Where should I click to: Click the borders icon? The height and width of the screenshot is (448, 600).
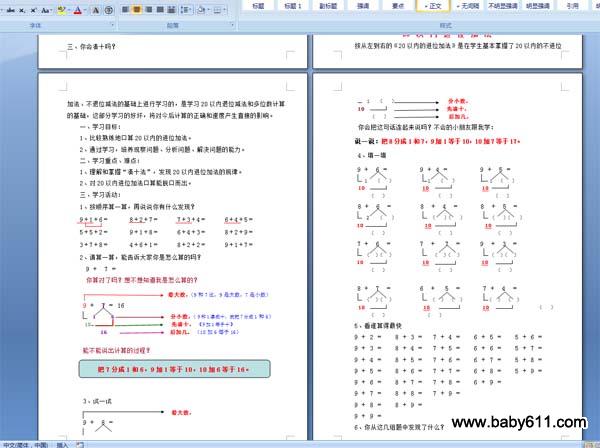point(217,10)
